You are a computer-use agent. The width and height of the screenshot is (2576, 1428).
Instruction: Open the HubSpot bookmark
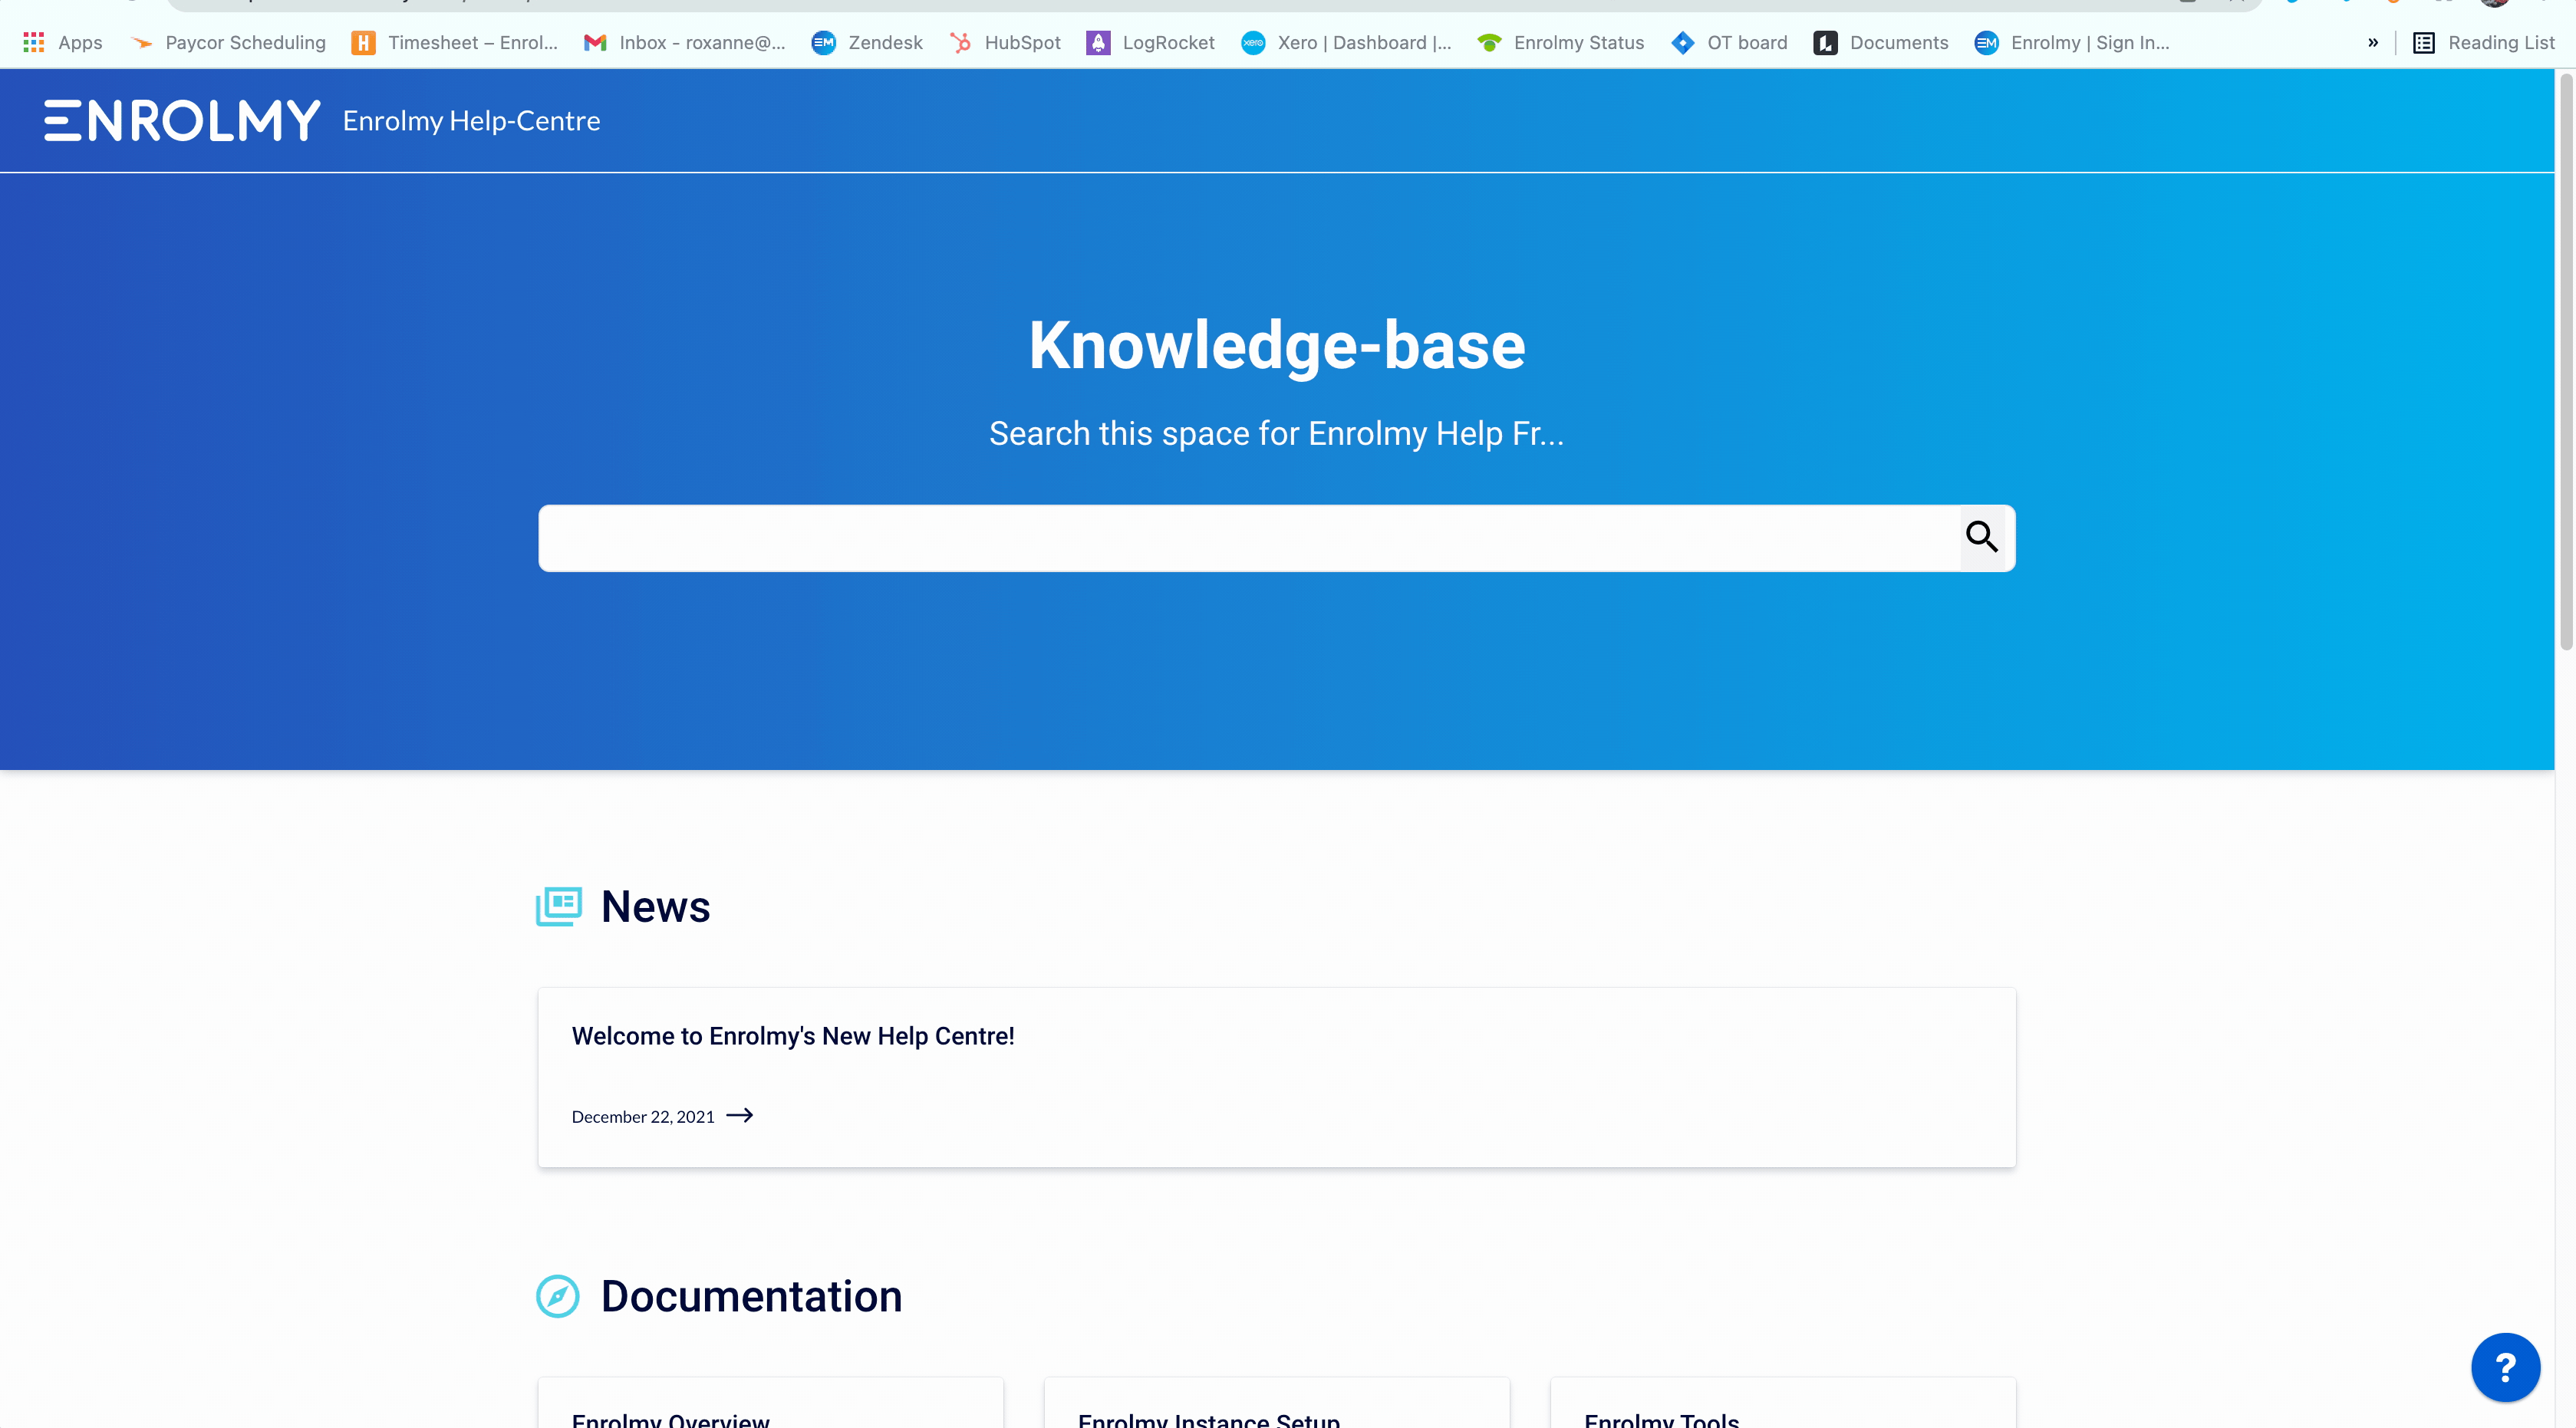(1005, 43)
